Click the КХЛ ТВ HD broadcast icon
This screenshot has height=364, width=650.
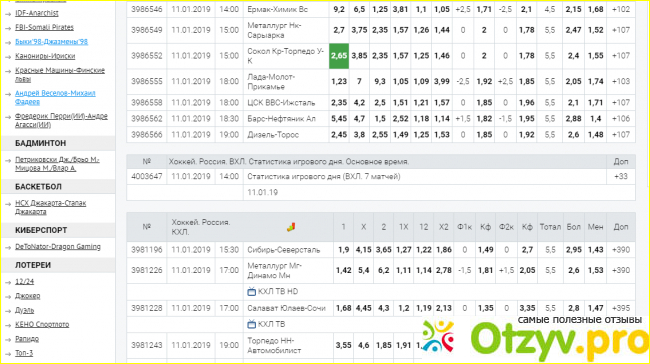click(x=251, y=292)
